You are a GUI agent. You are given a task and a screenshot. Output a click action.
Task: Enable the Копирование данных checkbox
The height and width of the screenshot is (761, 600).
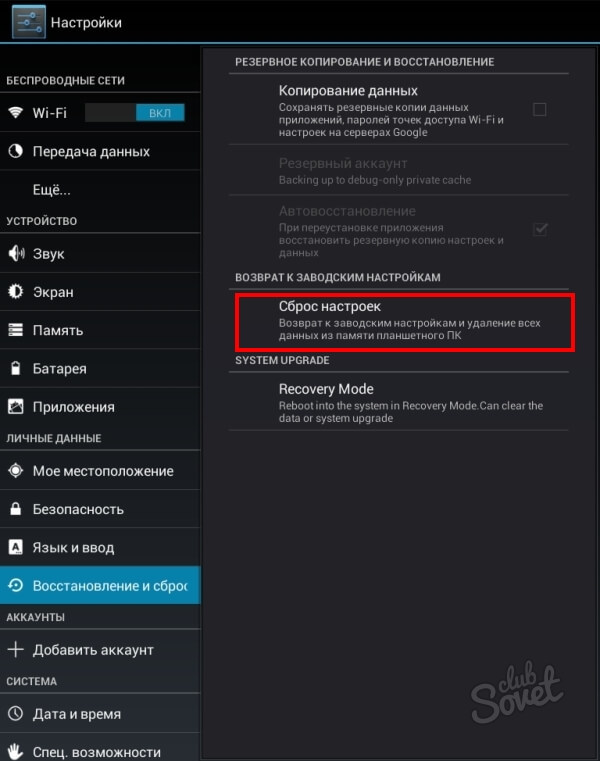[540, 109]
